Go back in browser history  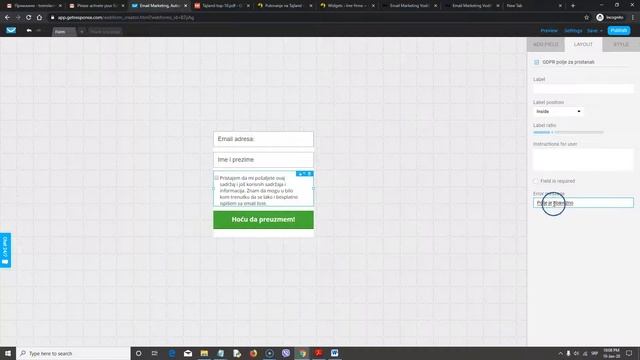tap(7, 18)
